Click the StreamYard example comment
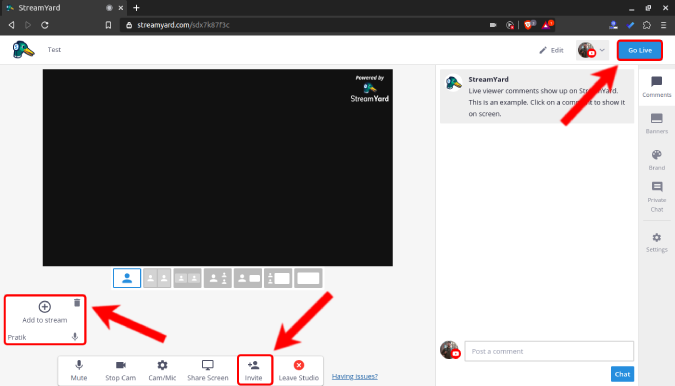This screenshot has width=675, height=386. tap(537, 96)
